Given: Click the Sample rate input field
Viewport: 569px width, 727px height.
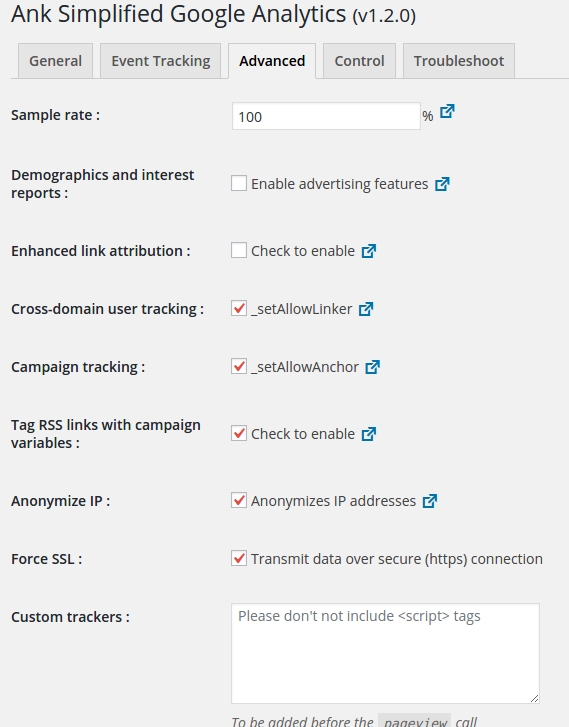Looking at the screenshot, I should click(326, 116).
